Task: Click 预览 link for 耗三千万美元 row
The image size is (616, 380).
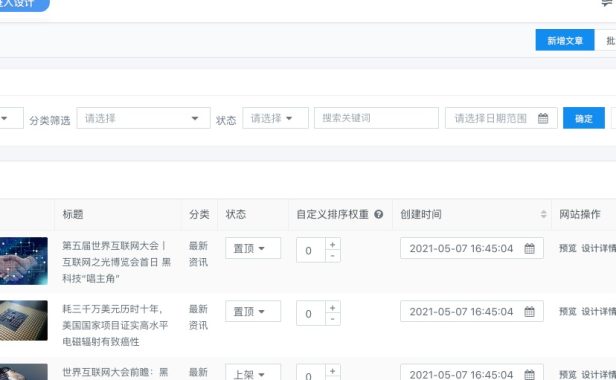Action: pos(568,311)
